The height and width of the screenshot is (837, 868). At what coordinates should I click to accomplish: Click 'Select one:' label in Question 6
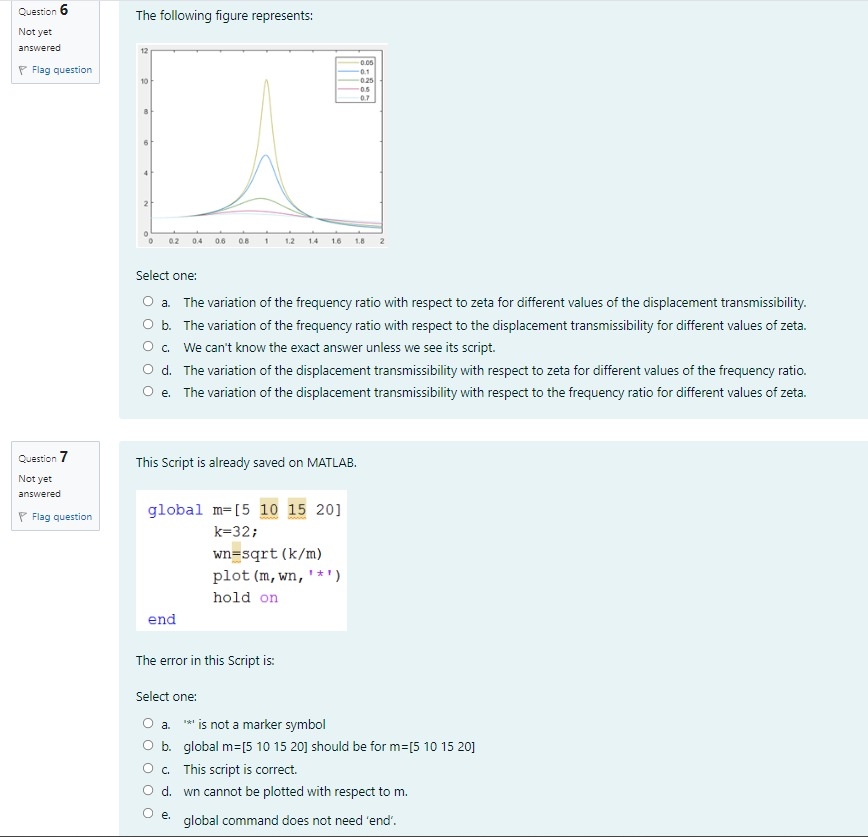[x=166, y=276]
